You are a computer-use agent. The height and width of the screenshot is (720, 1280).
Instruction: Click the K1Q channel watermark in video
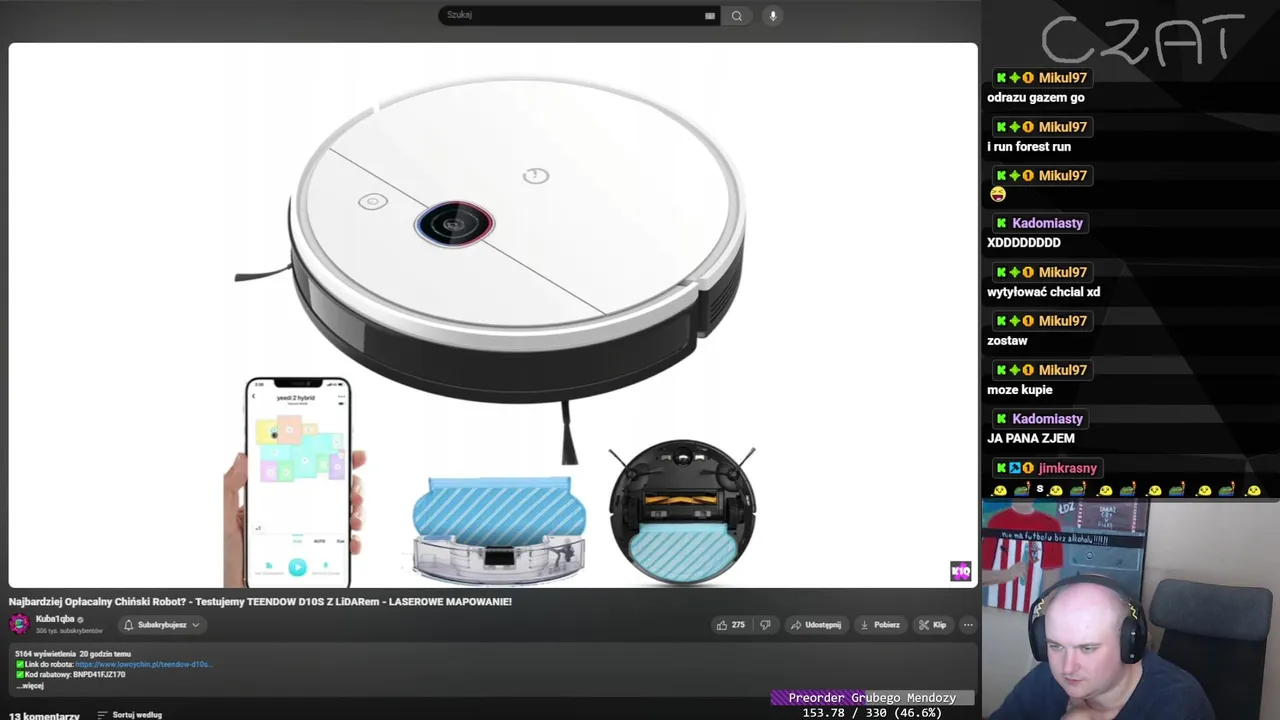coord(960,571)
